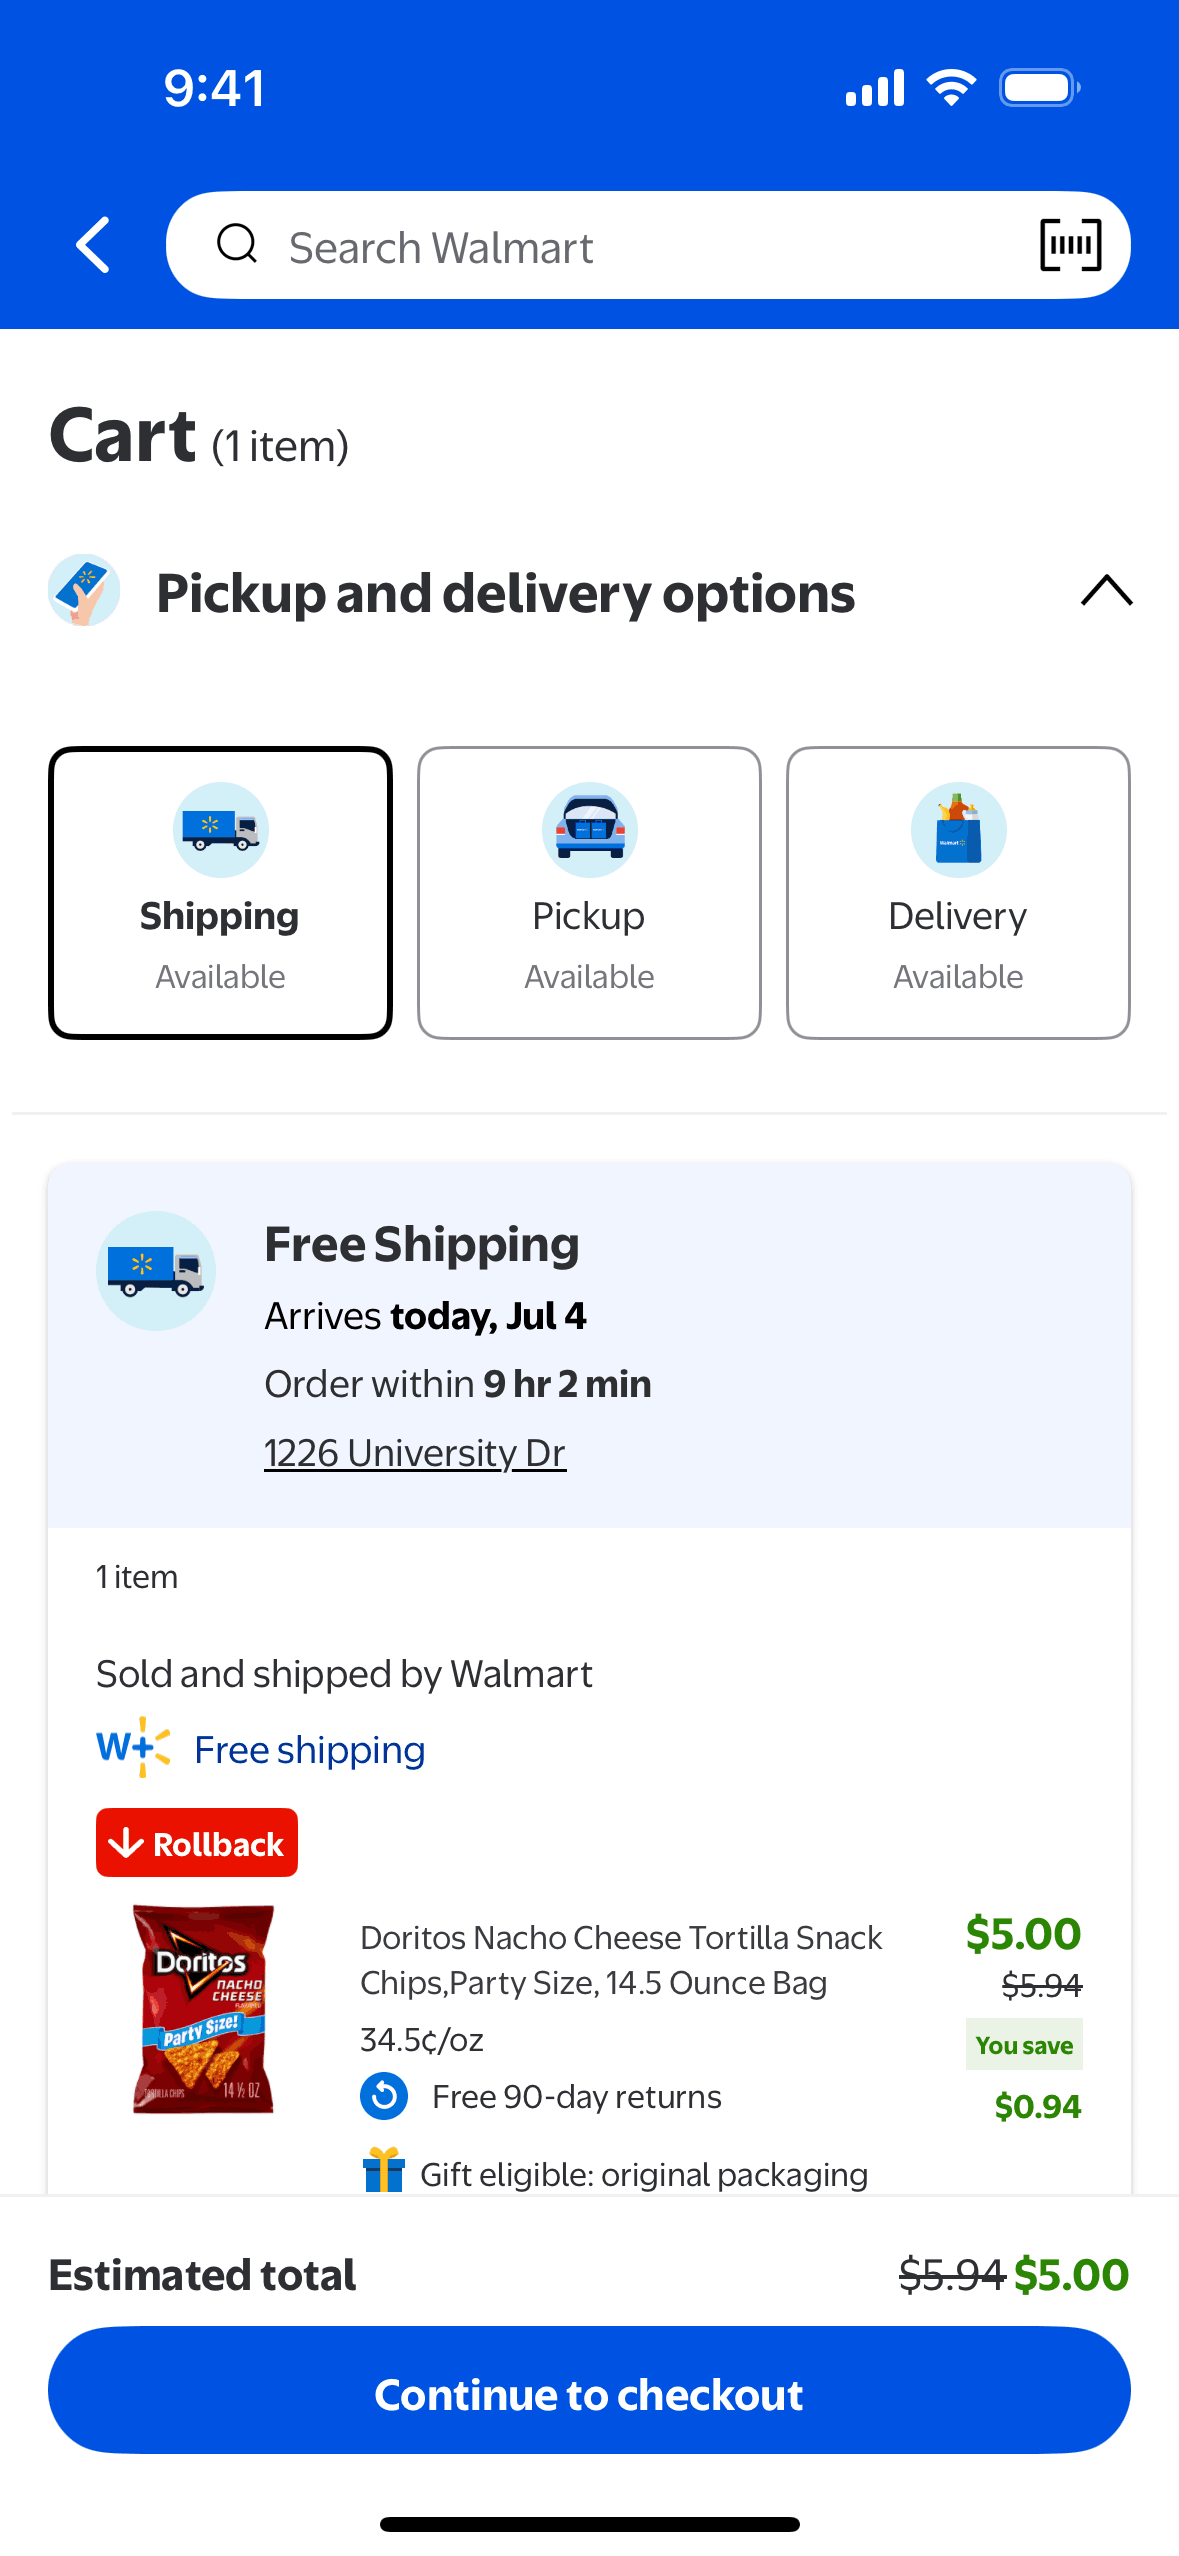Tap the Search Walmart field
Viewport: 1179px width, 2556px height.
[x=640, y=247]
